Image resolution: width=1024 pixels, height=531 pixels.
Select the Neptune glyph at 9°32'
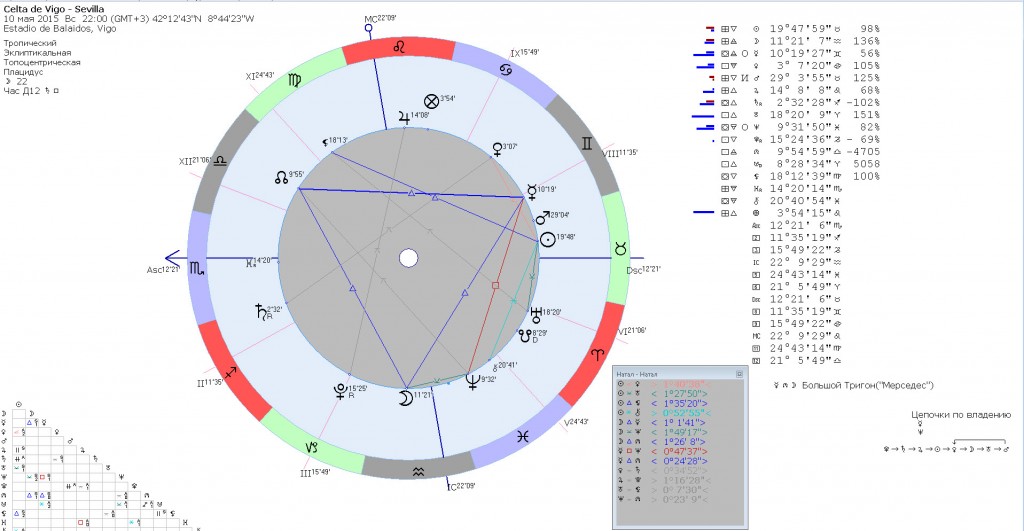click(x=472, y=379)
